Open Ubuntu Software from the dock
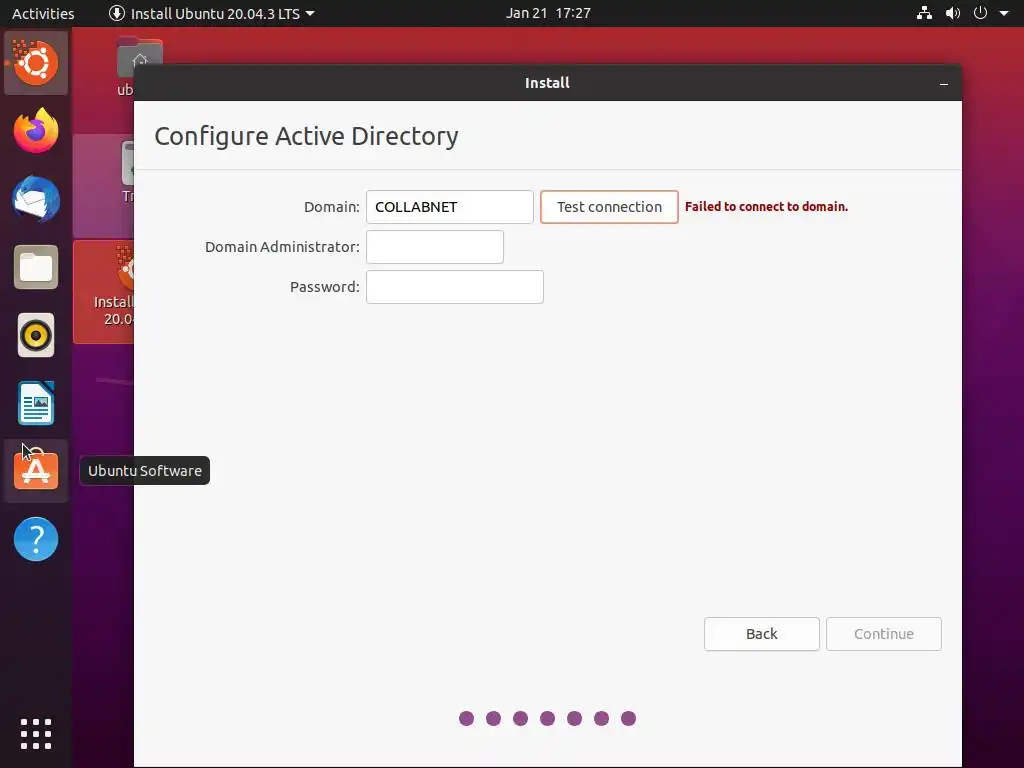1024x768 pixels. [x=36, y=471]
